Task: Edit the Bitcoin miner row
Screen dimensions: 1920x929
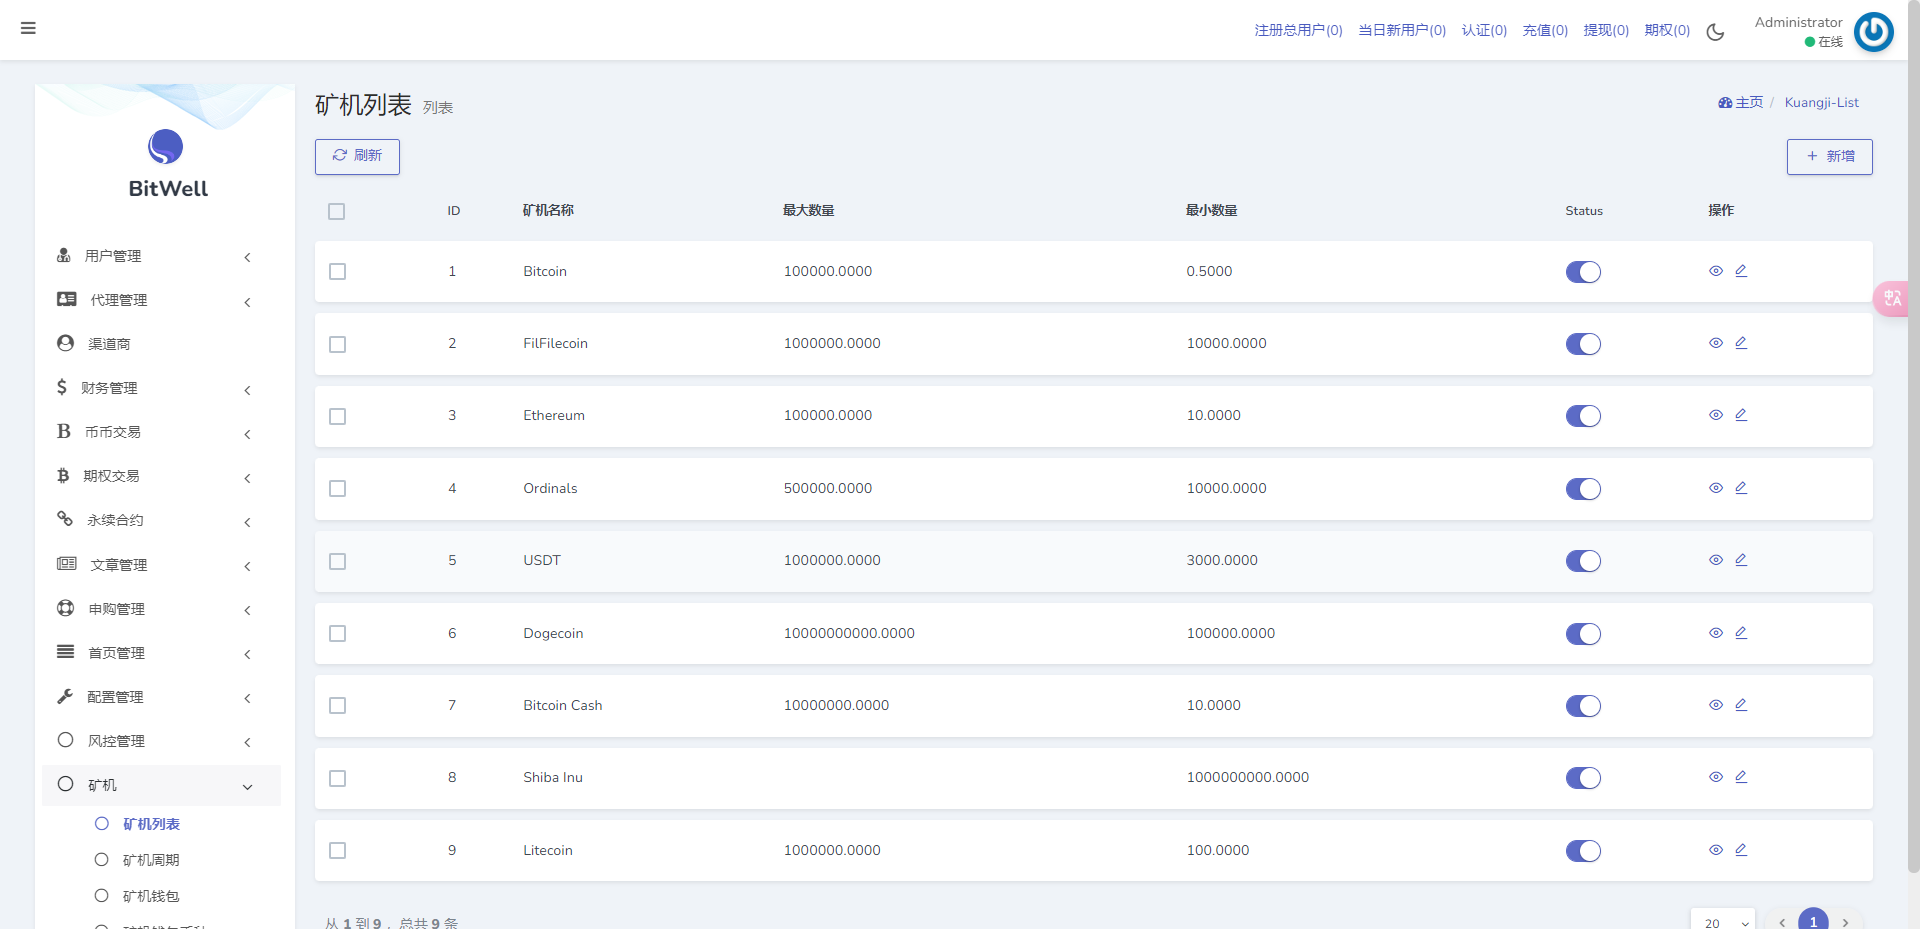Action: 1741,271
